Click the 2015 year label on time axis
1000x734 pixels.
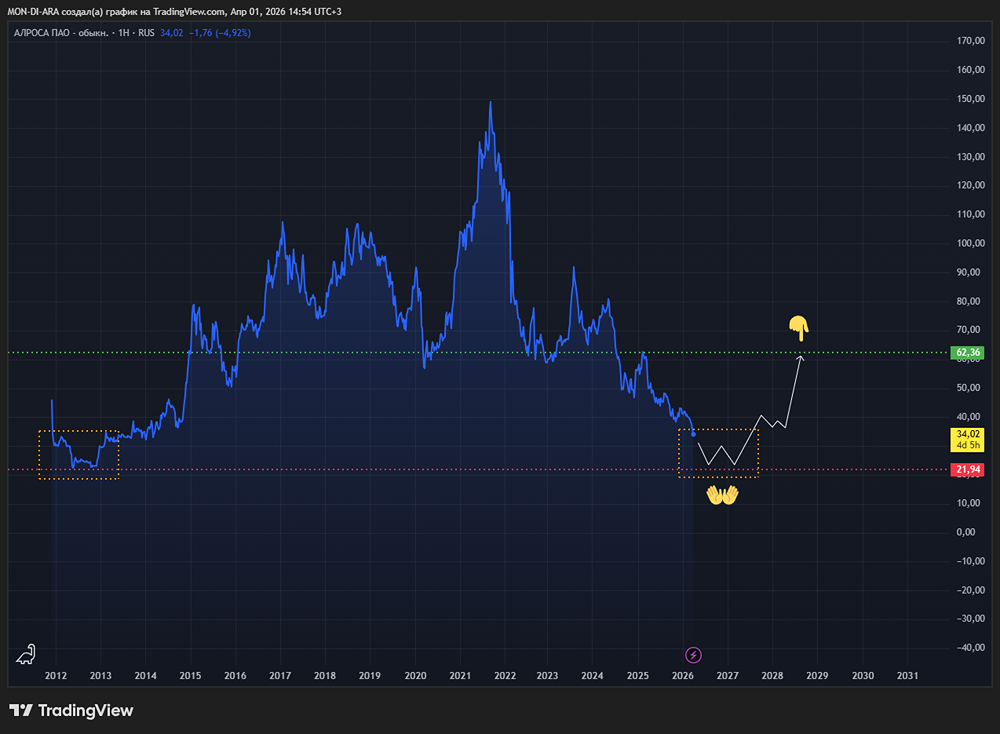tap(190, 676)
